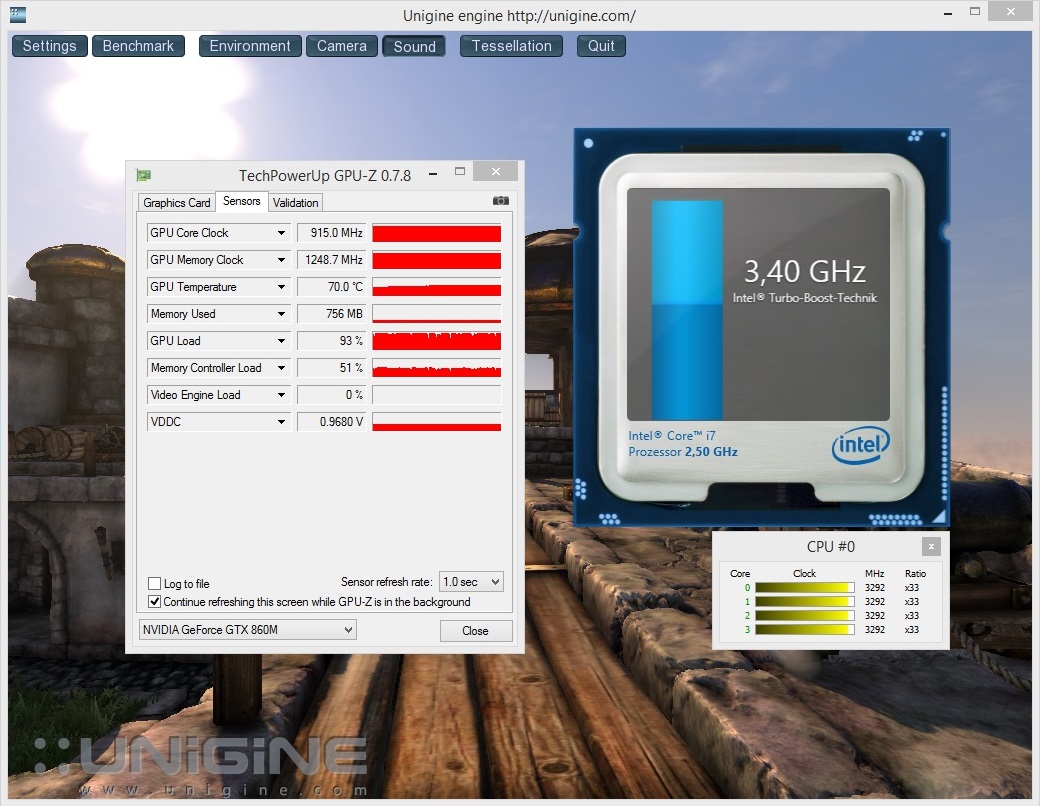Click Core 0 yellow clock bar
Image resolution: width=1040 pixels, height=806 pixels.
(x=805, y=588)
